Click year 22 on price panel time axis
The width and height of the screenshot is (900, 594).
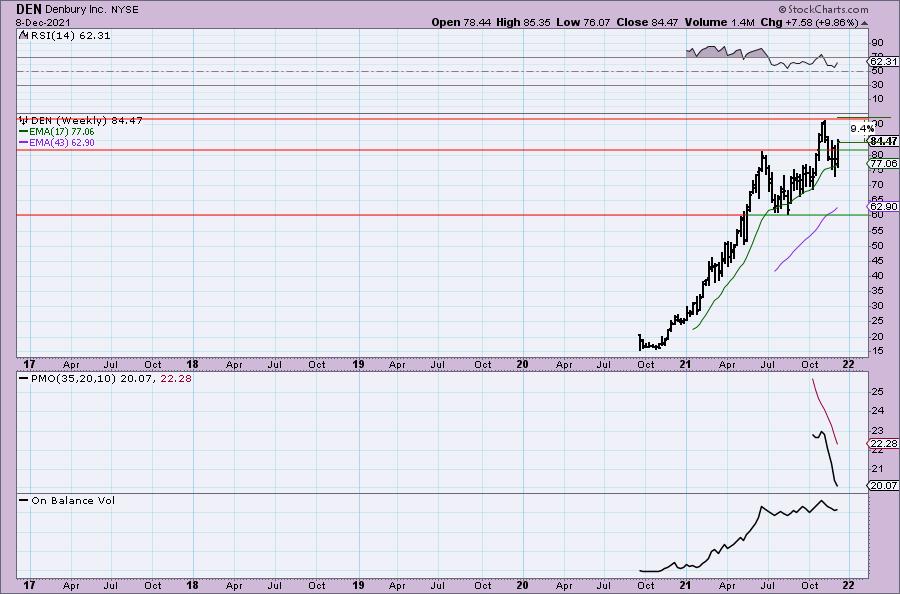point(848,364)
